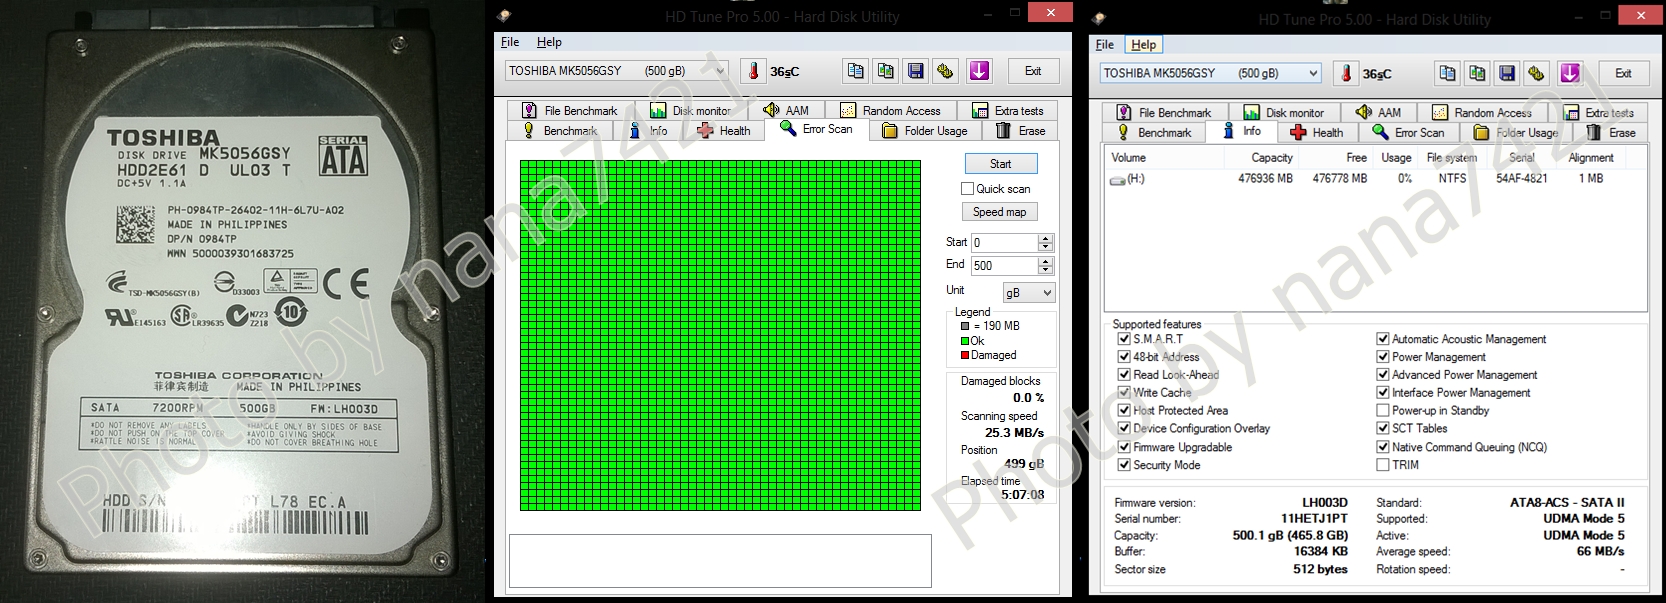The image size is (1666, 603).
Task: Options gear icon in Error Scan window toolbar
Action: point(945,71)
